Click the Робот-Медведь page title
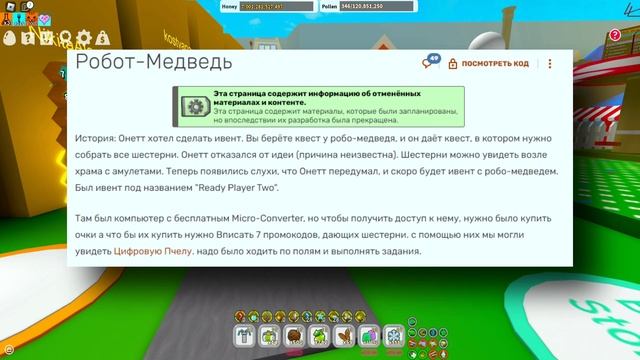 coord(154,62)
